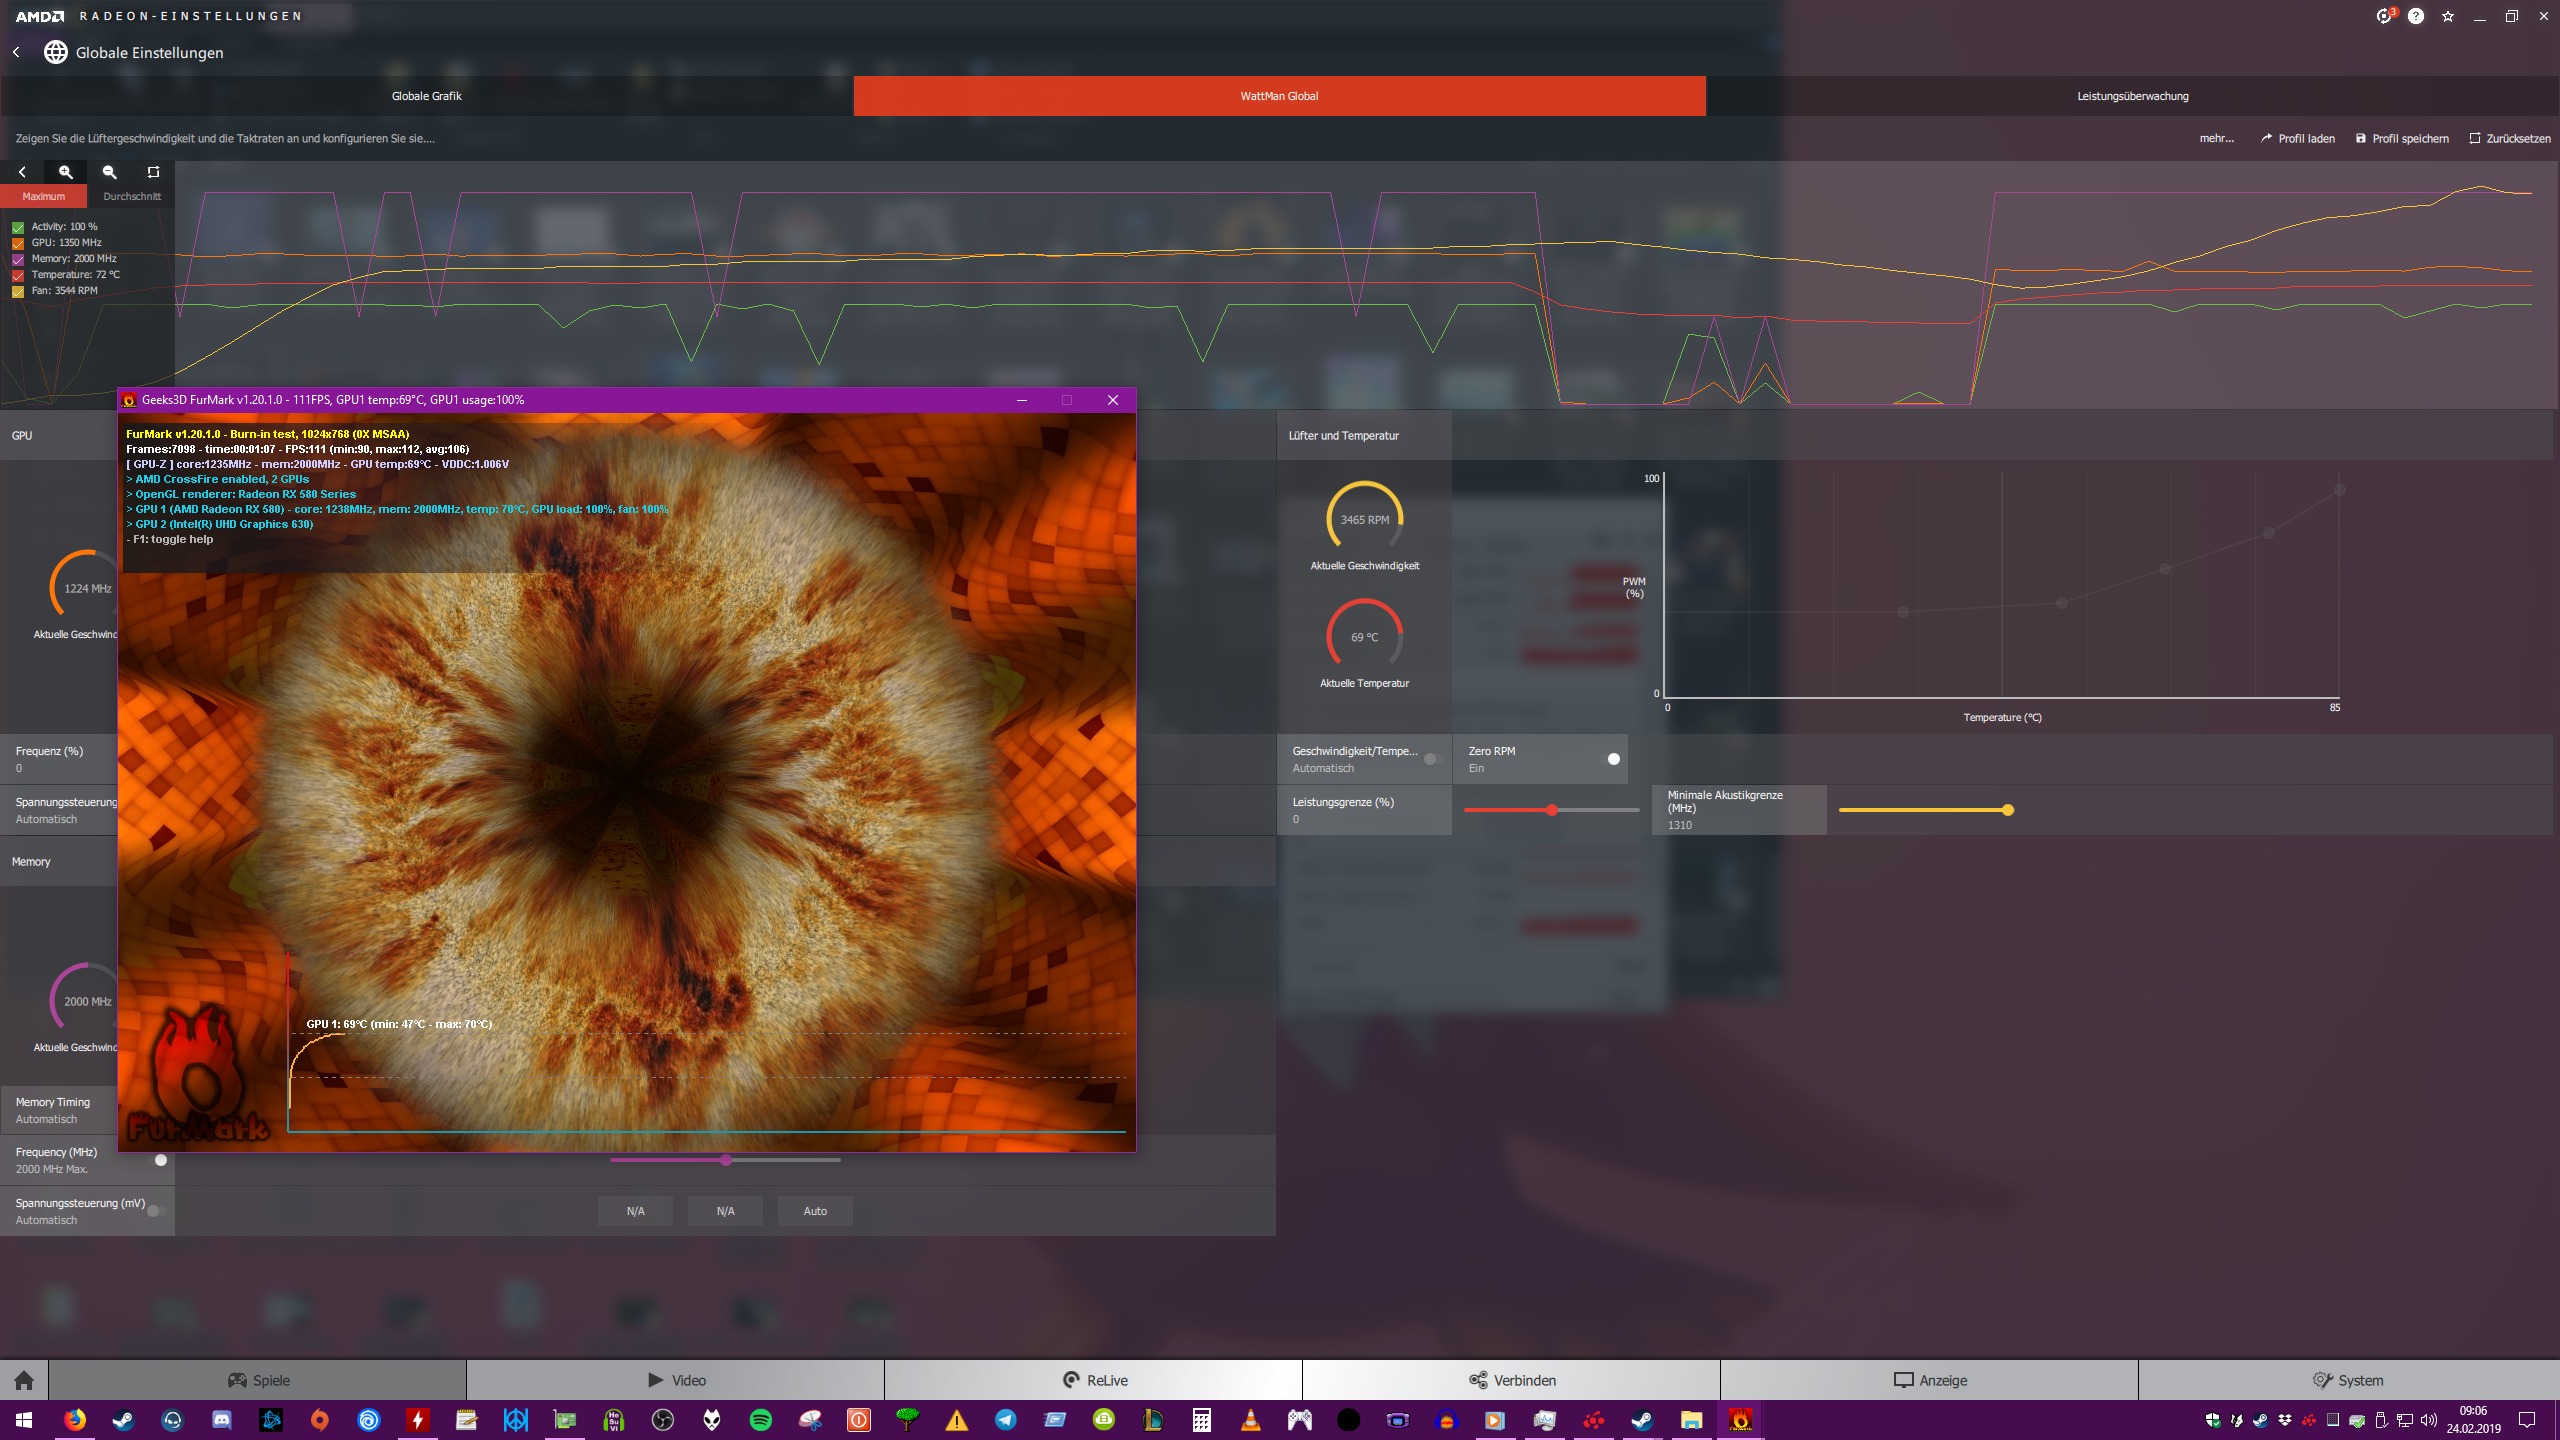Click the Leistungsgrenze red slider handle
2560x1440 pixels.
click(x=1552, y=810)
